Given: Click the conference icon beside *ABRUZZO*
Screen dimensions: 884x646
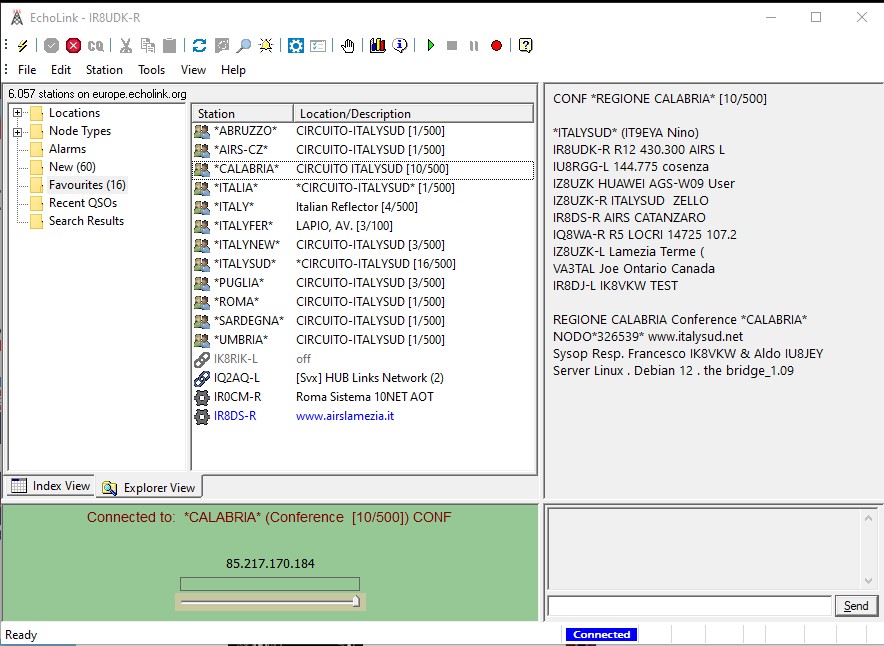Looking at the screenshot, I should coord(202,131).
